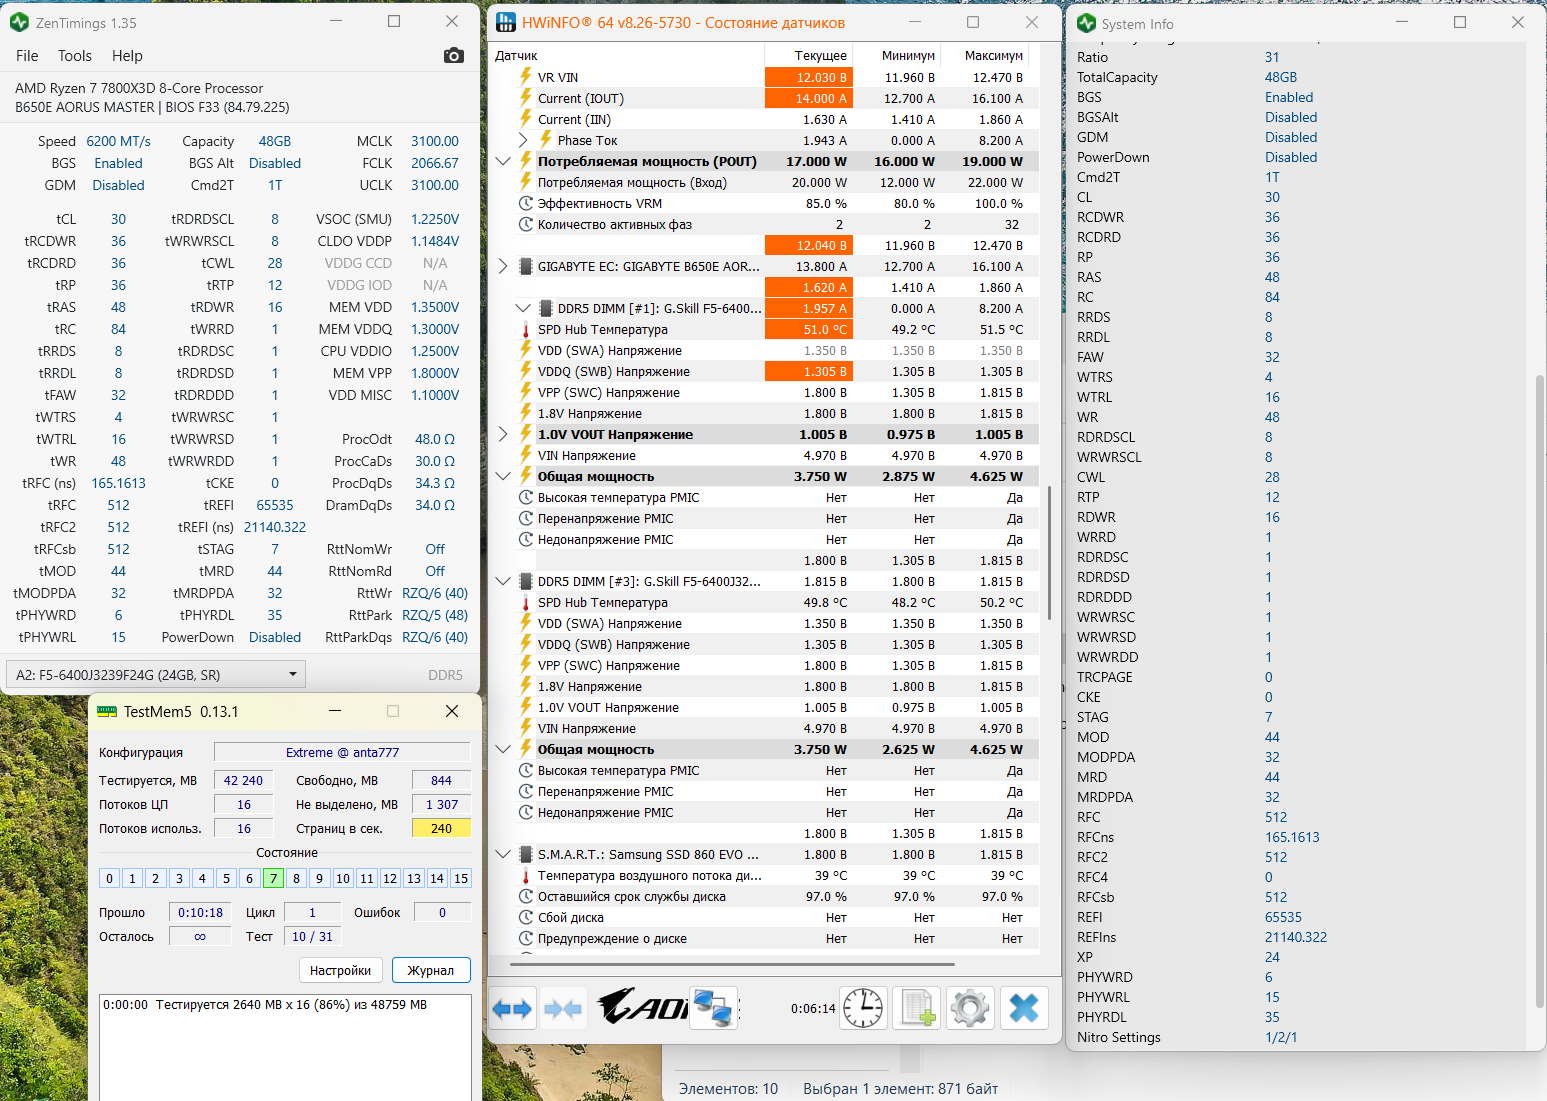This screenshot has width=1547, height=1101.
Task: Click the highlighted core 7 cell in TestMem5
Action: pos(273,878)
